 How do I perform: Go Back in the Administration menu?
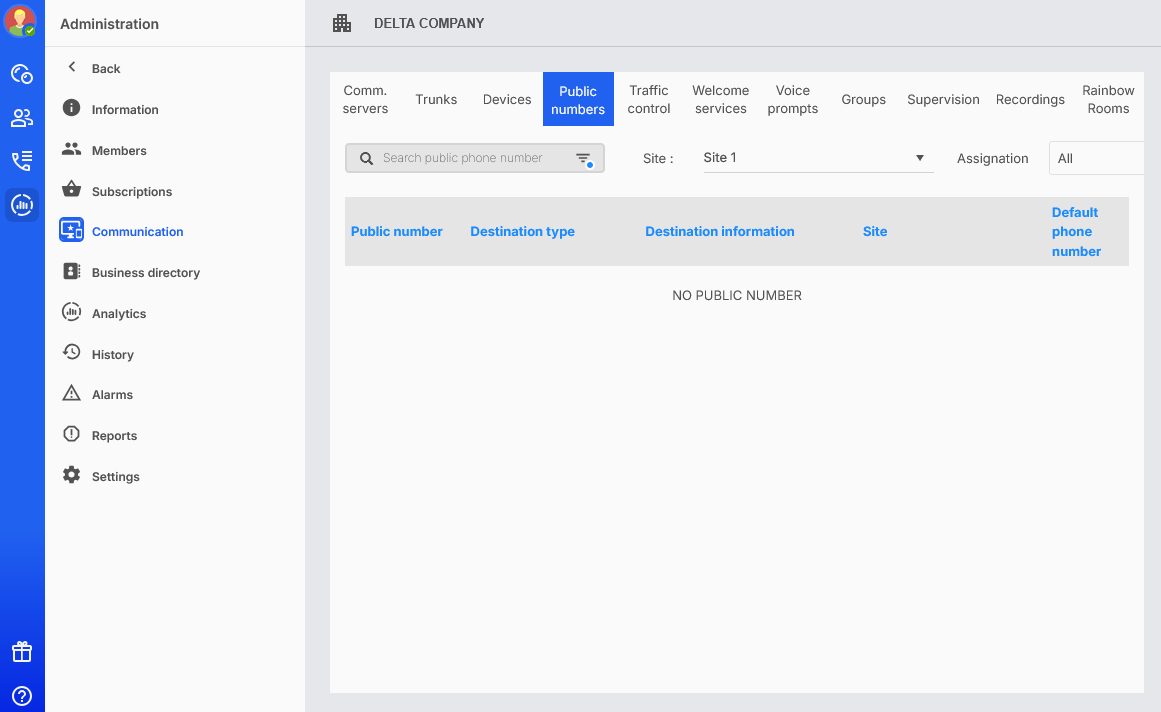click(105, 69)
